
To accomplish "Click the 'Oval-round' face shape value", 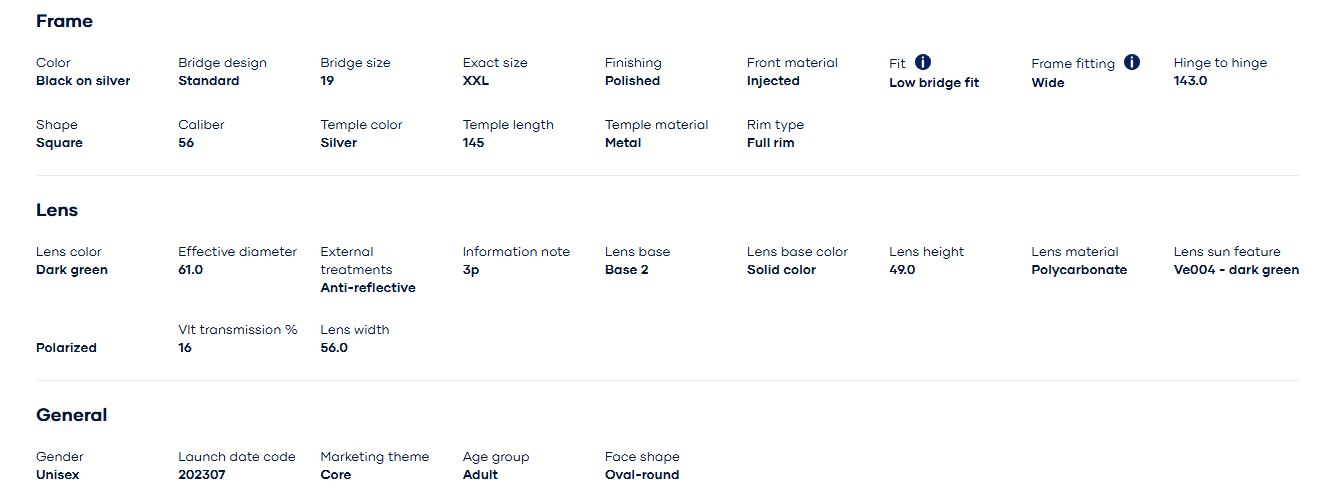I will click(x=642, y=475).
